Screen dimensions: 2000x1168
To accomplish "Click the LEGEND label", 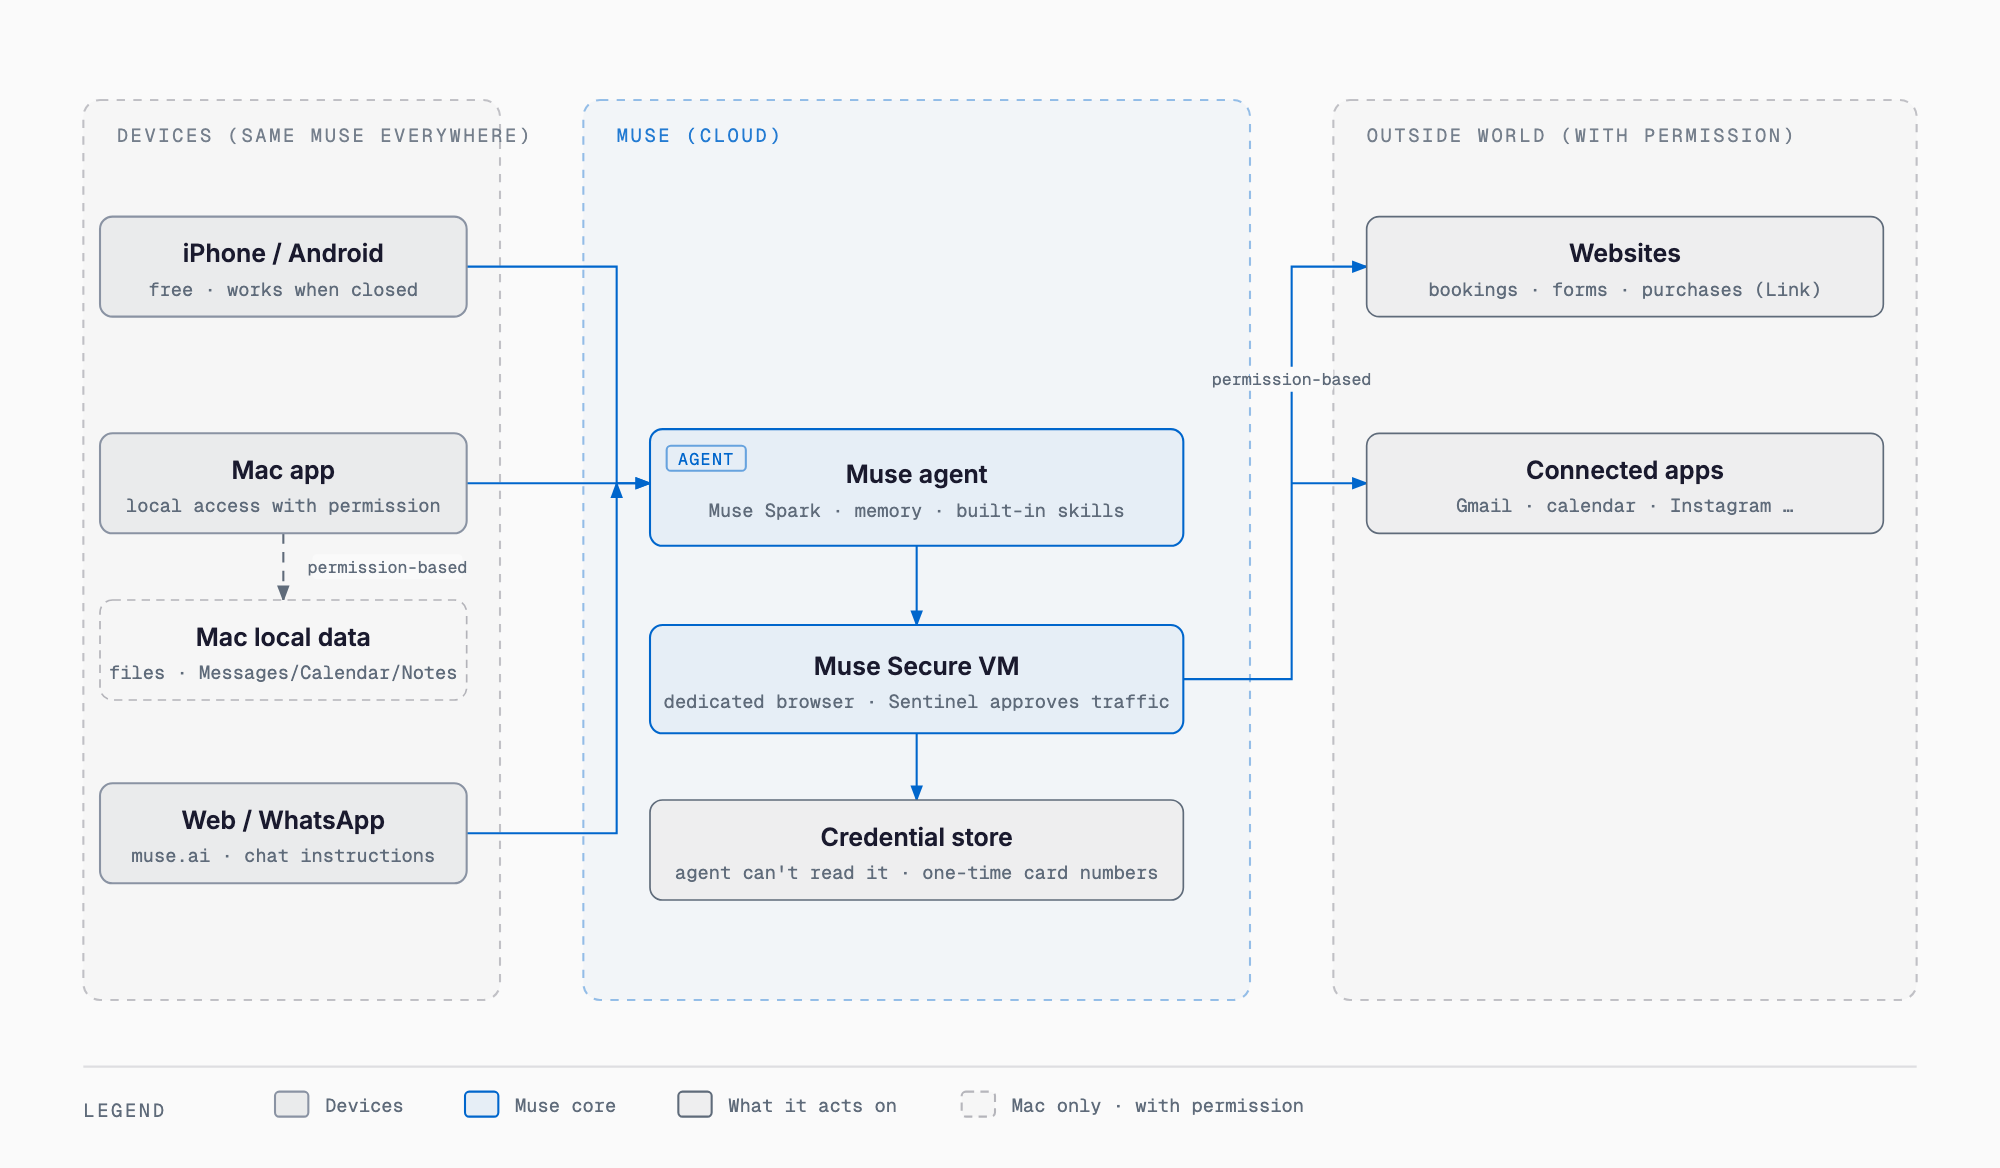I will tap(124, 1110).
